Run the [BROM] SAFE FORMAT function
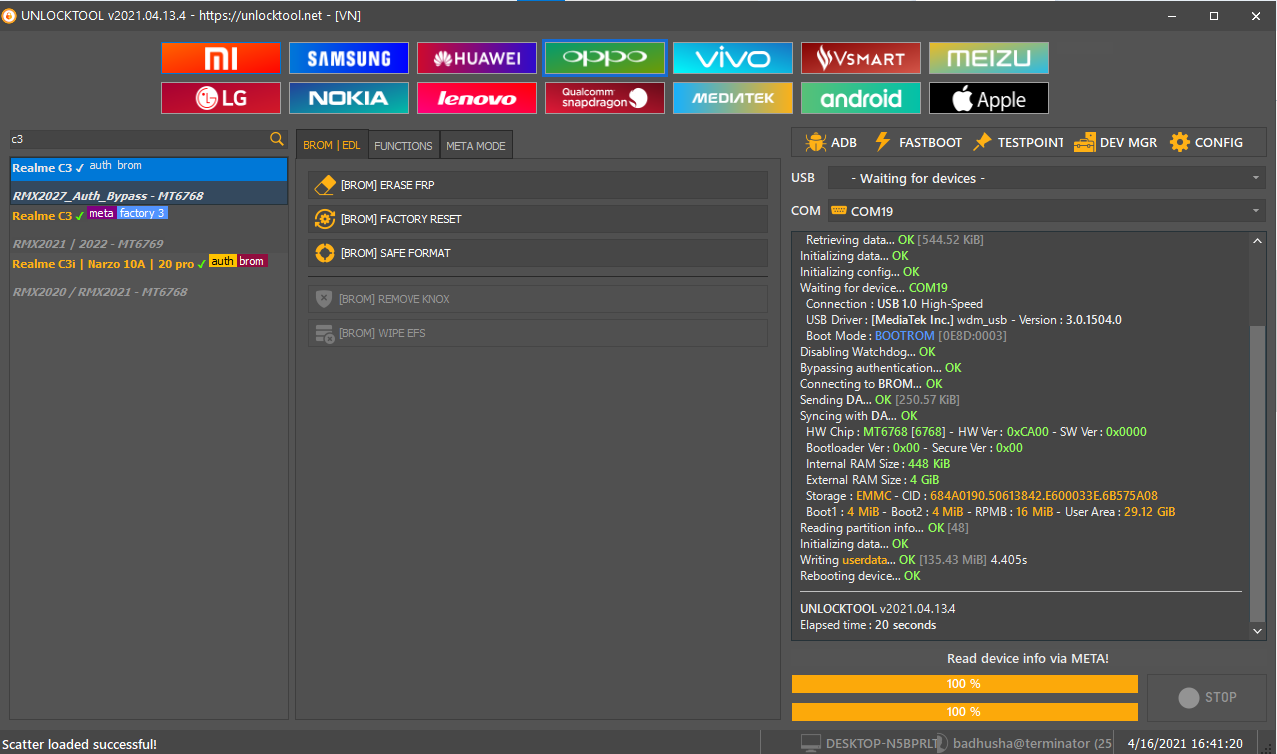Image resolution: width=1277 pixels, height=754 pixels. [538, 253]
